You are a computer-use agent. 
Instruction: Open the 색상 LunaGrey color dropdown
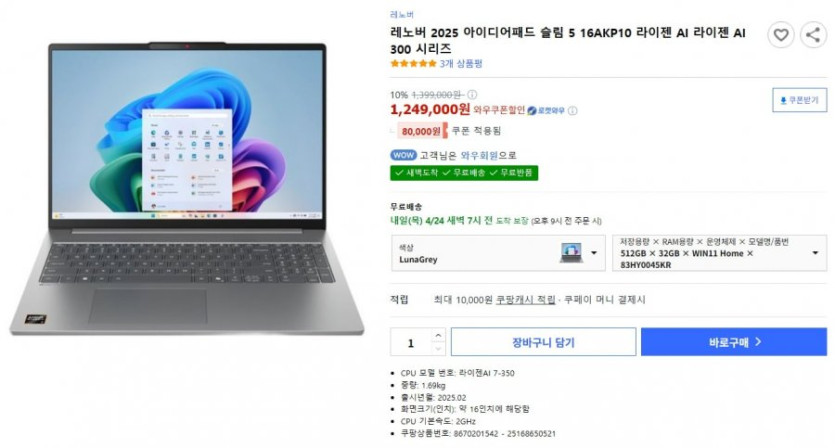click(x=498, y=253)
